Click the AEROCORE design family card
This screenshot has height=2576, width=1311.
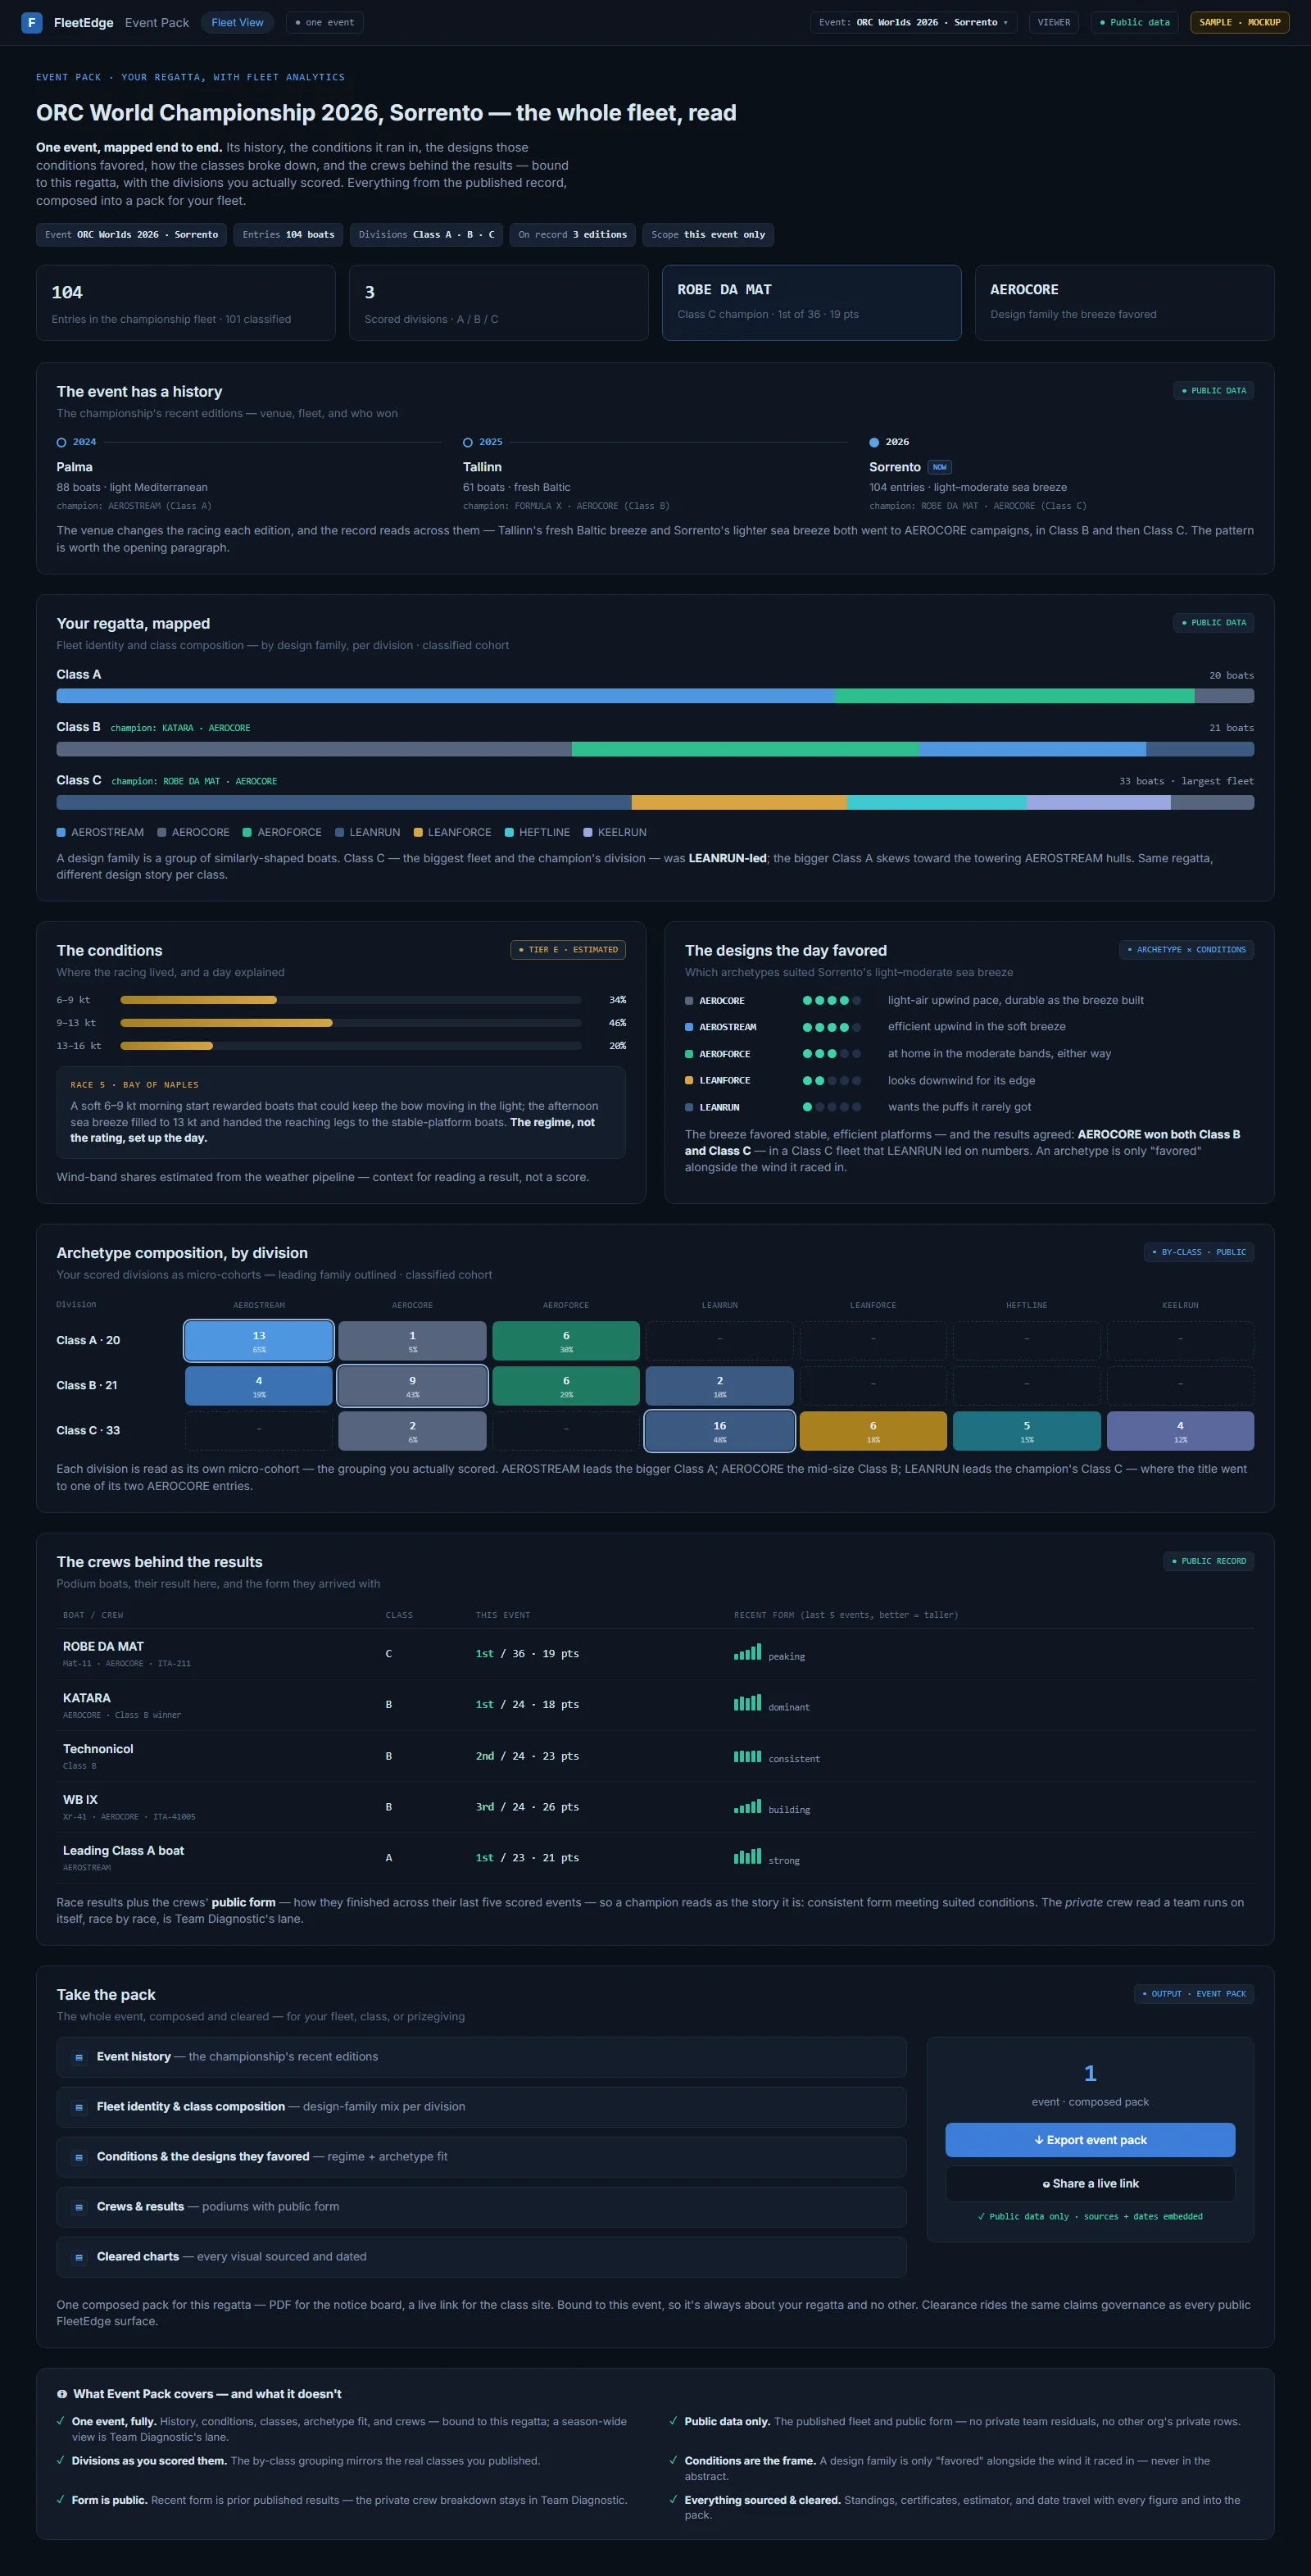pyautogui.click(x=1124, y=302)
